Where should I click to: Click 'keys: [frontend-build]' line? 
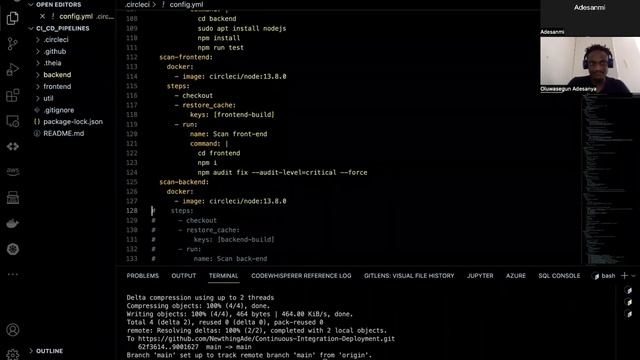pos(232,115)
